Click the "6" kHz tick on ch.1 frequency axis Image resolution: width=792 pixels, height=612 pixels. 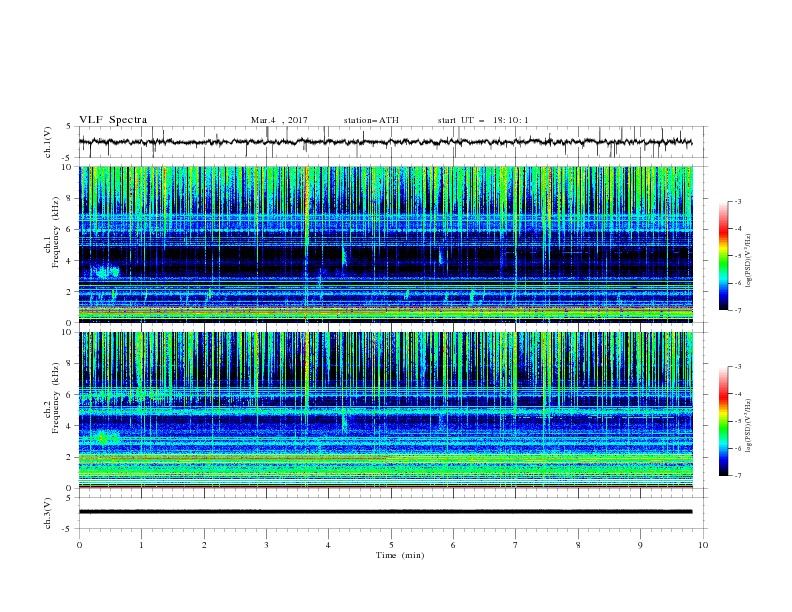[69, 229]
